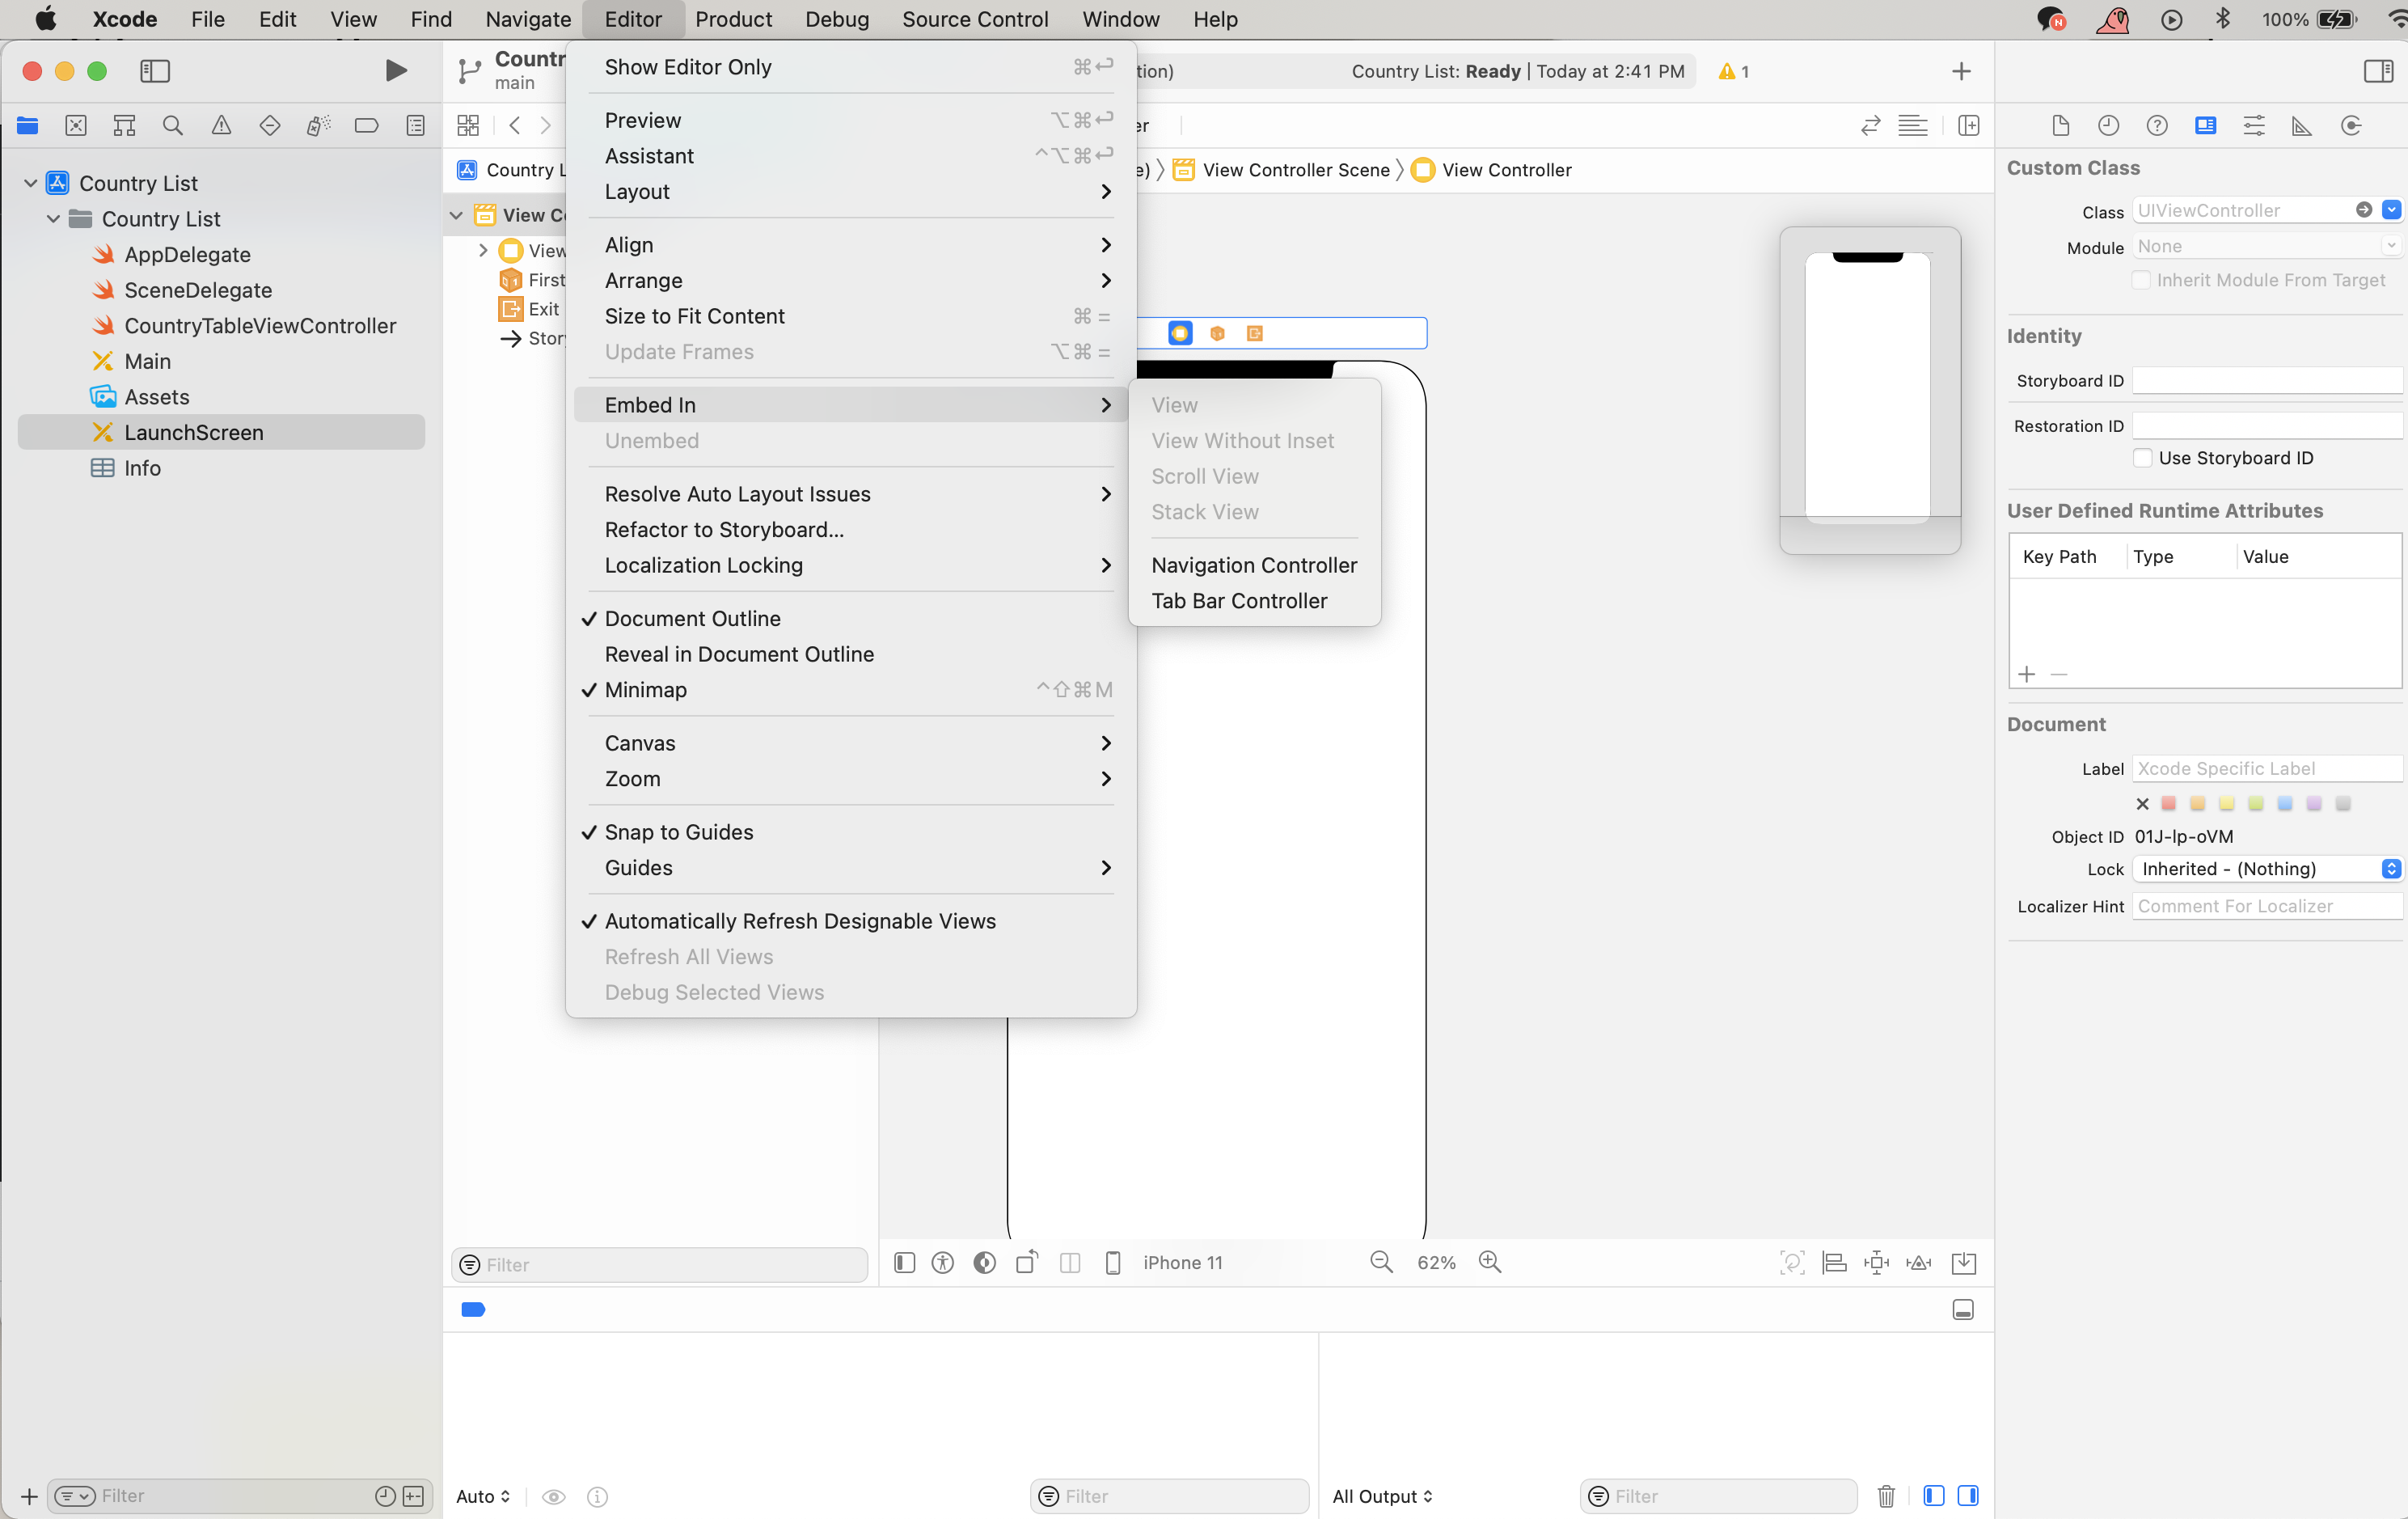
Task: Toggle the document outline button
Action: pyautogui.click(x=904, y=1262)
